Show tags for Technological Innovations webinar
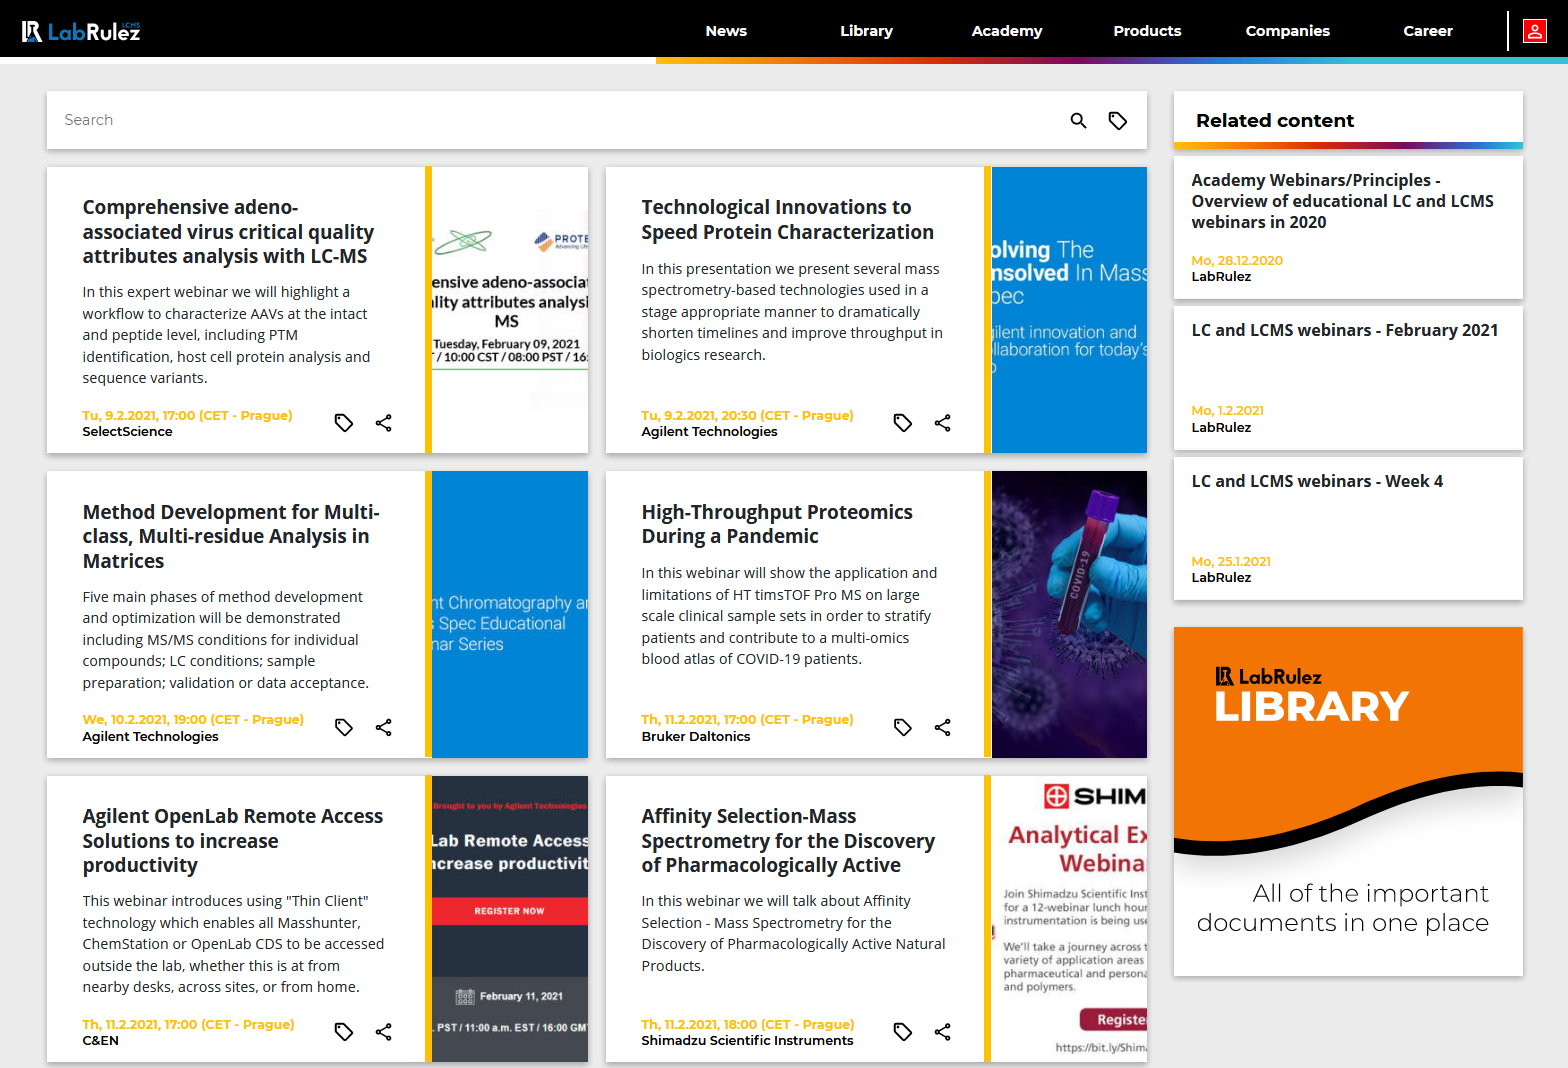This screenshot has height=1068, width=1568. point(903,423)
